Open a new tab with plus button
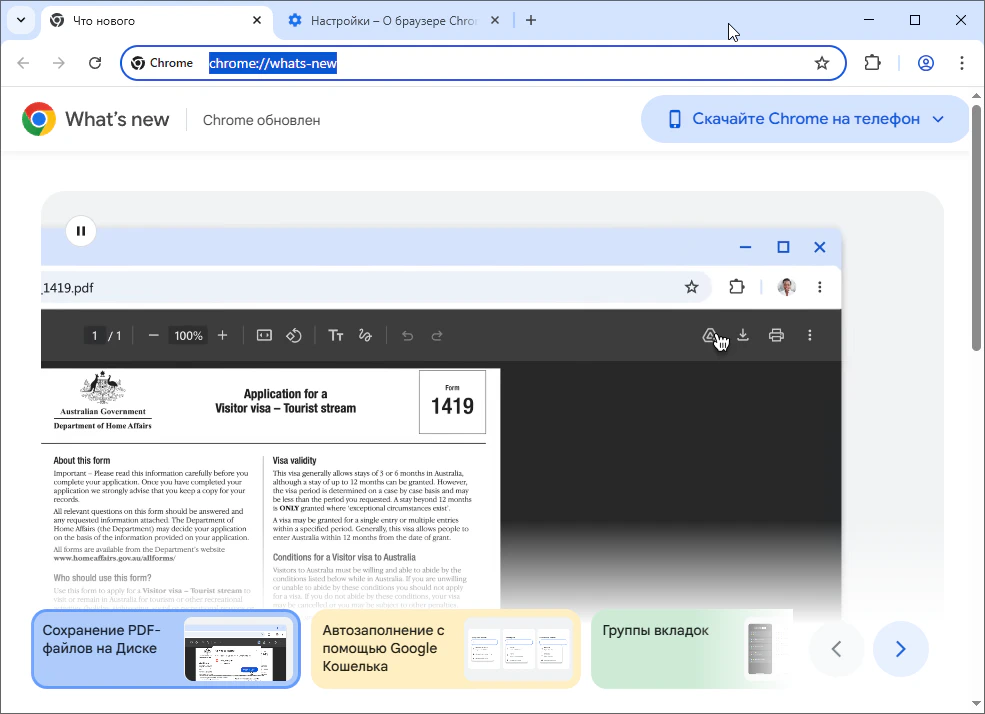985x714 pixels. 531,20
